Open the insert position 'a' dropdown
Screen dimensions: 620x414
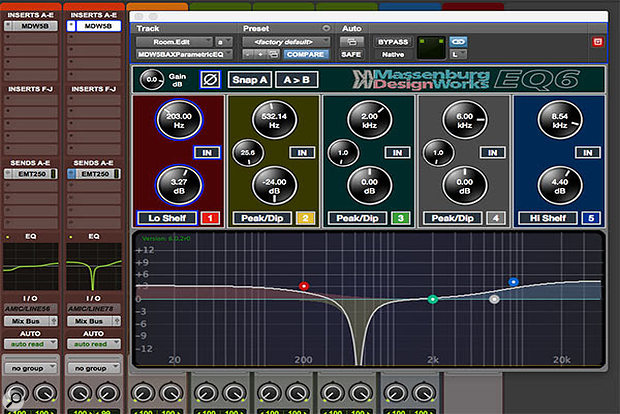pos(223,42)
